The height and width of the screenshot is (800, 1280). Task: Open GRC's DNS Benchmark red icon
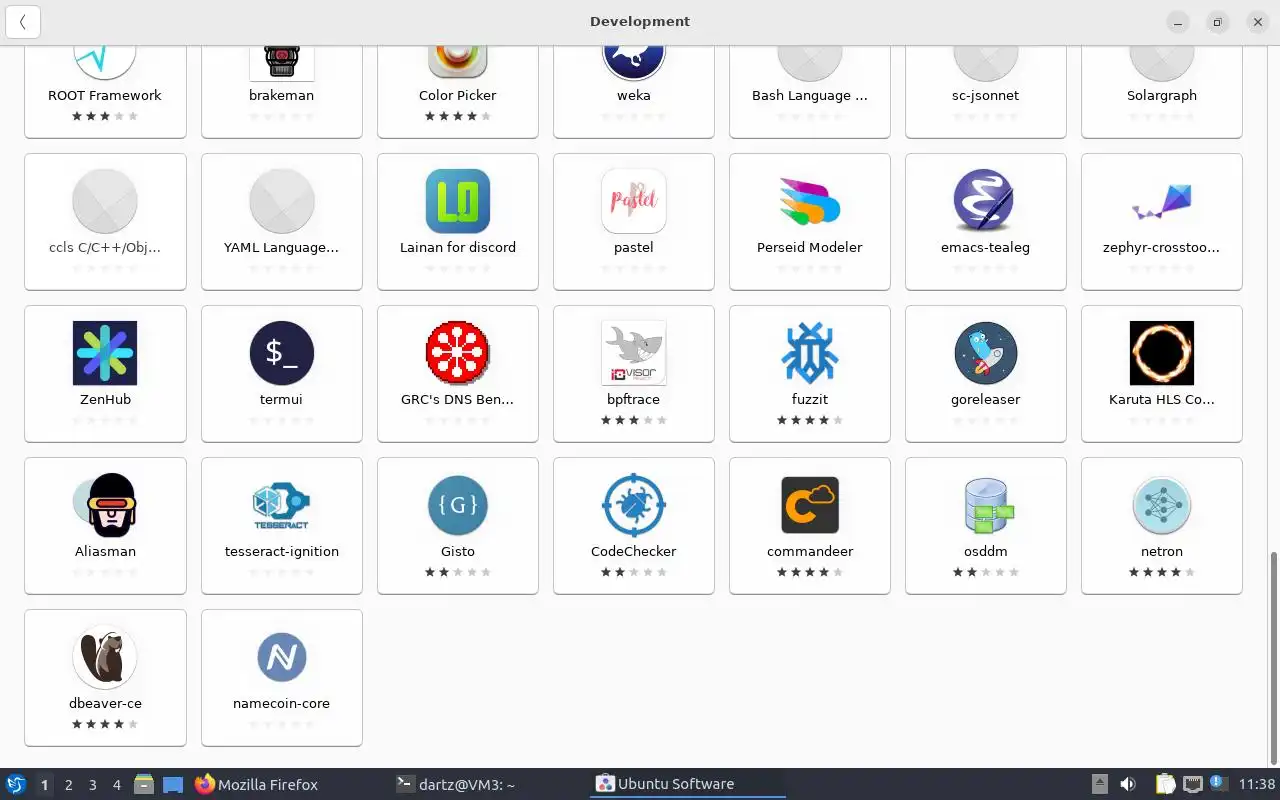(x=458, y=353)
